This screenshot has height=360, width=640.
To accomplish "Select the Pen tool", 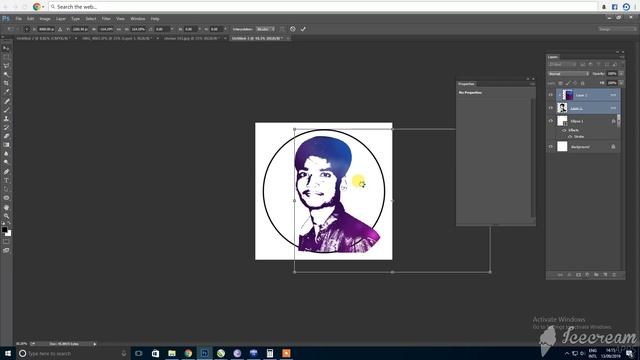I will click(6, 172).
